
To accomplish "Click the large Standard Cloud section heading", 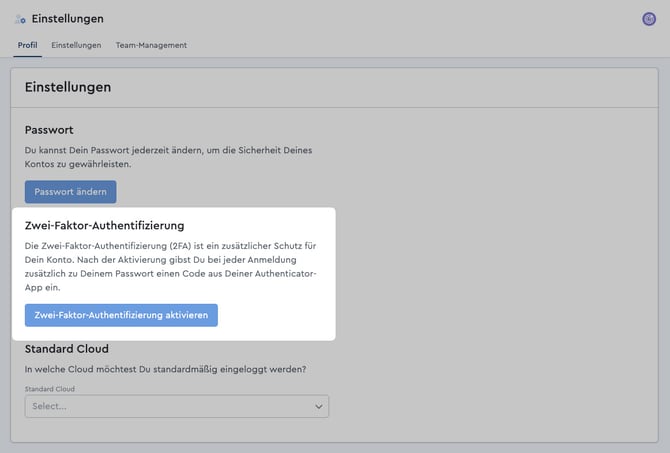I will pyautogui.click(x=66, y=349).
